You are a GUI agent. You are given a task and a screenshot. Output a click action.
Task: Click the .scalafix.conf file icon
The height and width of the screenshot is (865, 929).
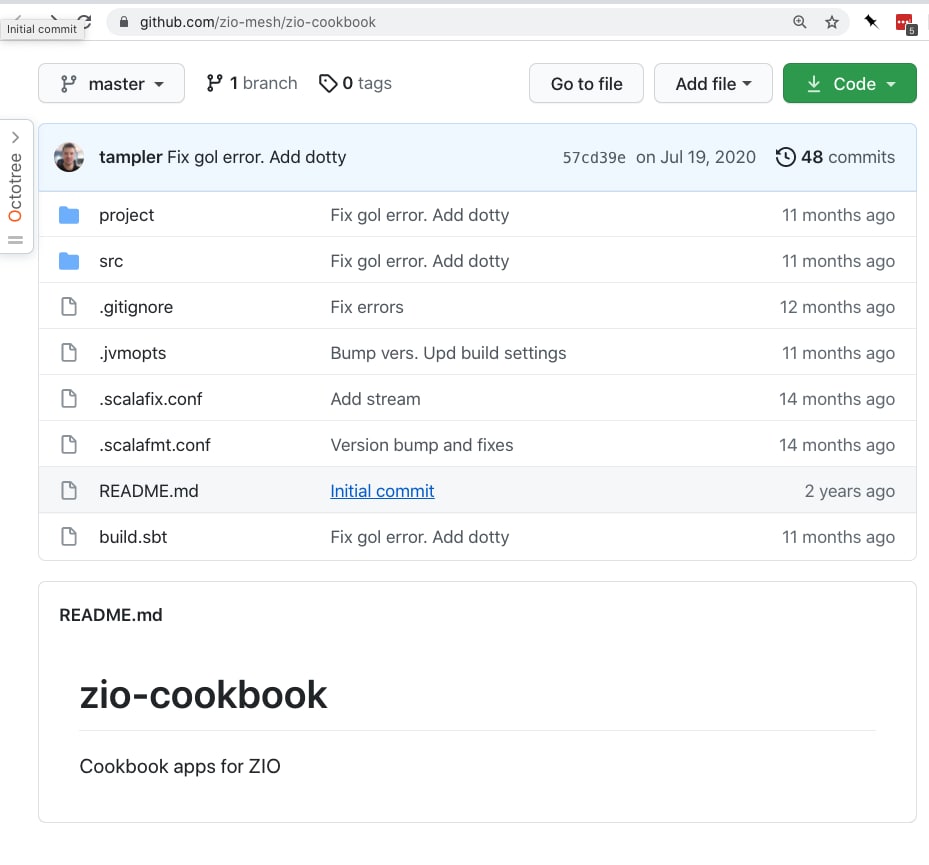(69, 399)
